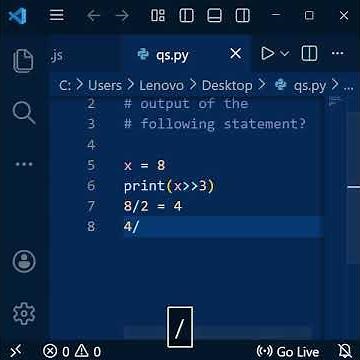
Task: Expand breadcrumb ellipsis symbols
Action: [x=348, y=87]
